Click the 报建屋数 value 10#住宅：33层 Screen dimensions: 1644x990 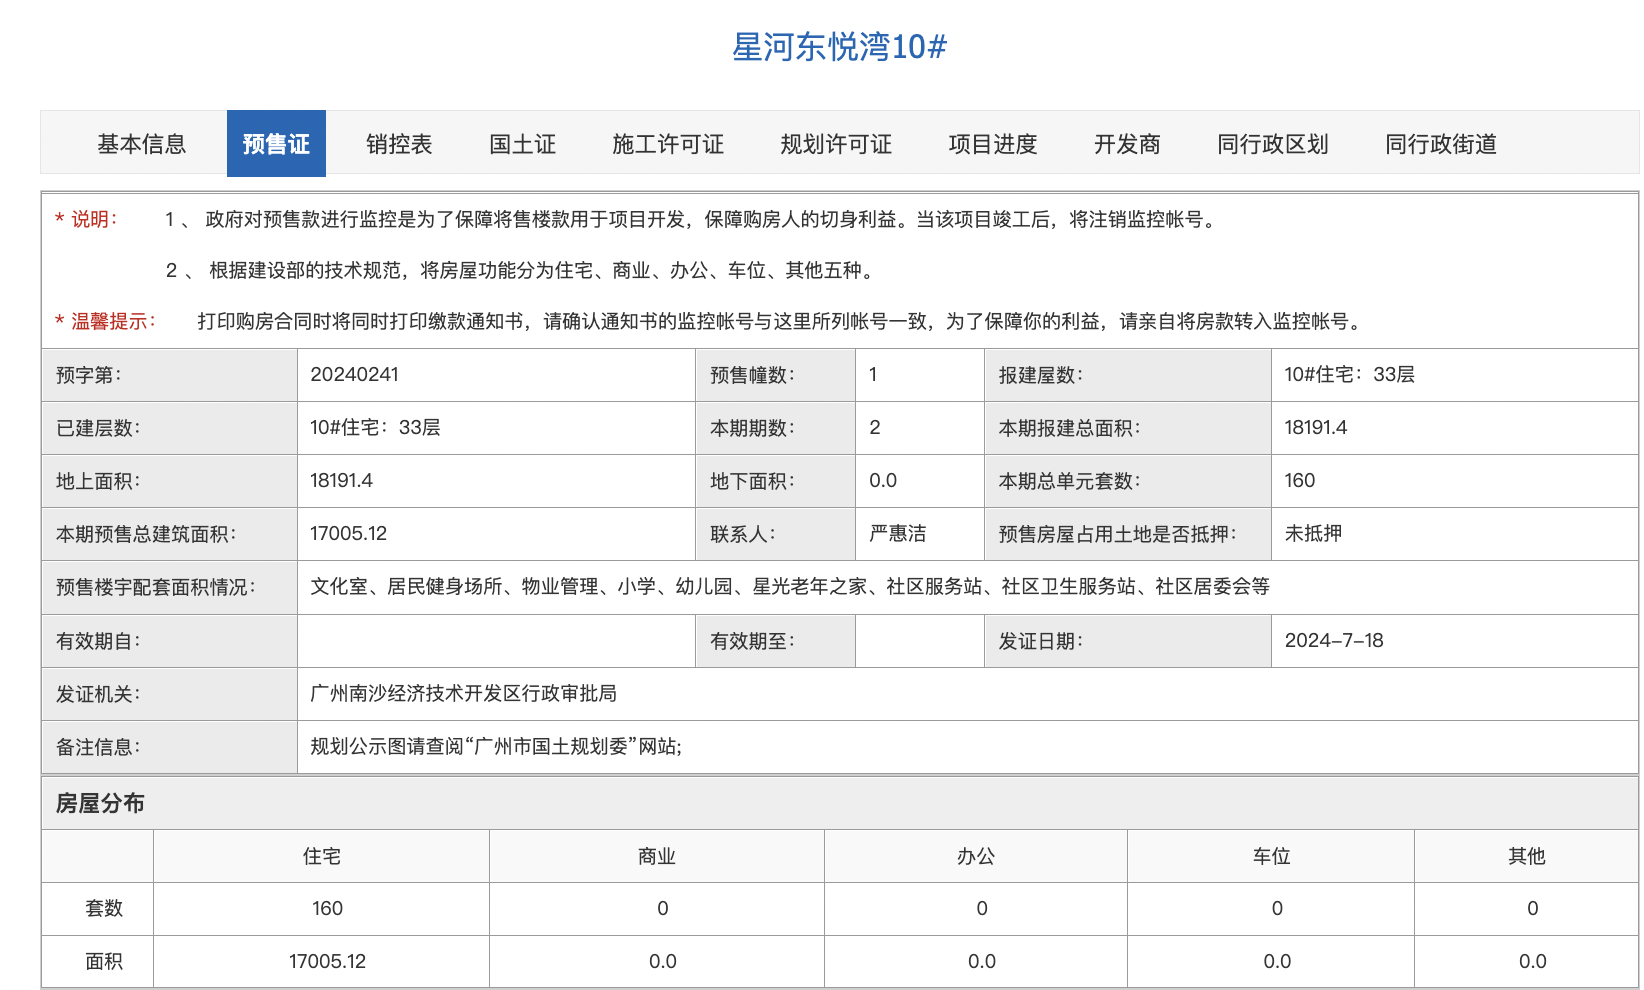tap(1349, 374)
